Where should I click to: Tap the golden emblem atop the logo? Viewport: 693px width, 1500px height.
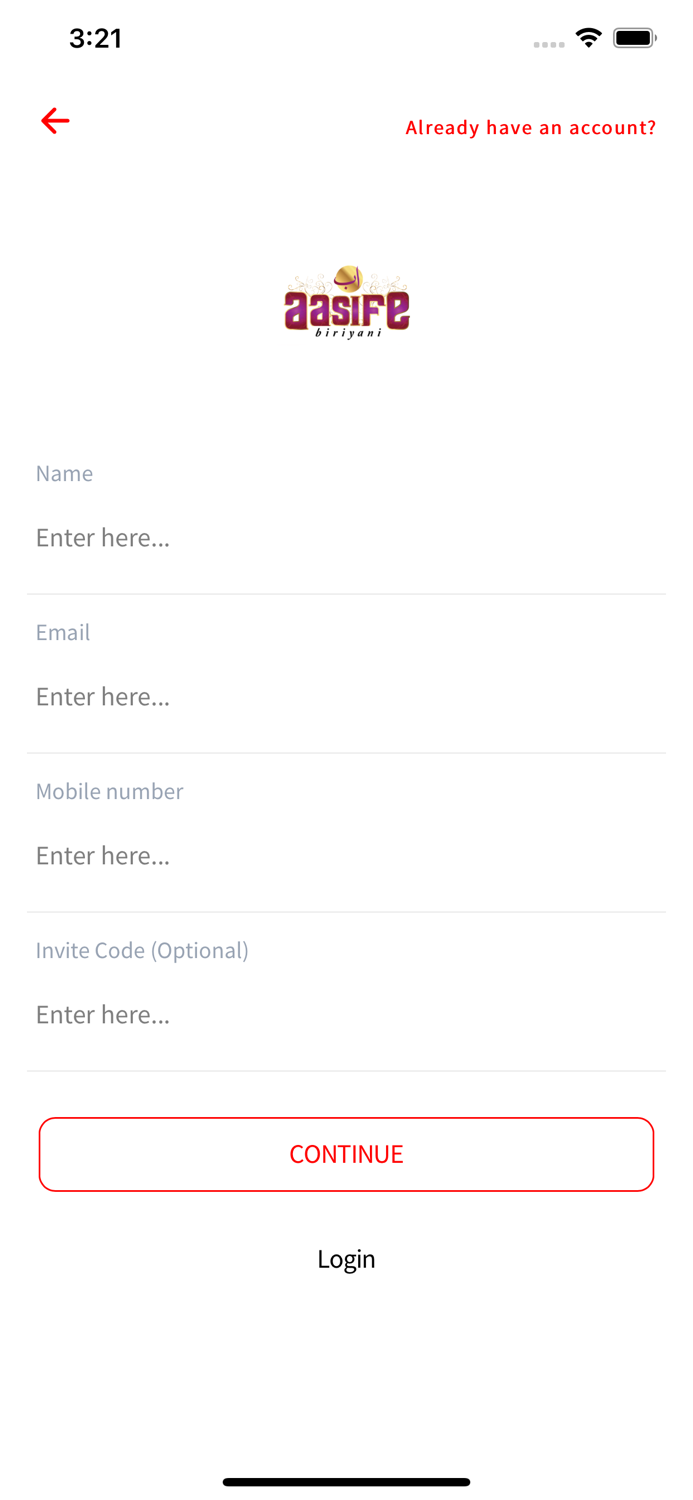[x=348, y=277]
